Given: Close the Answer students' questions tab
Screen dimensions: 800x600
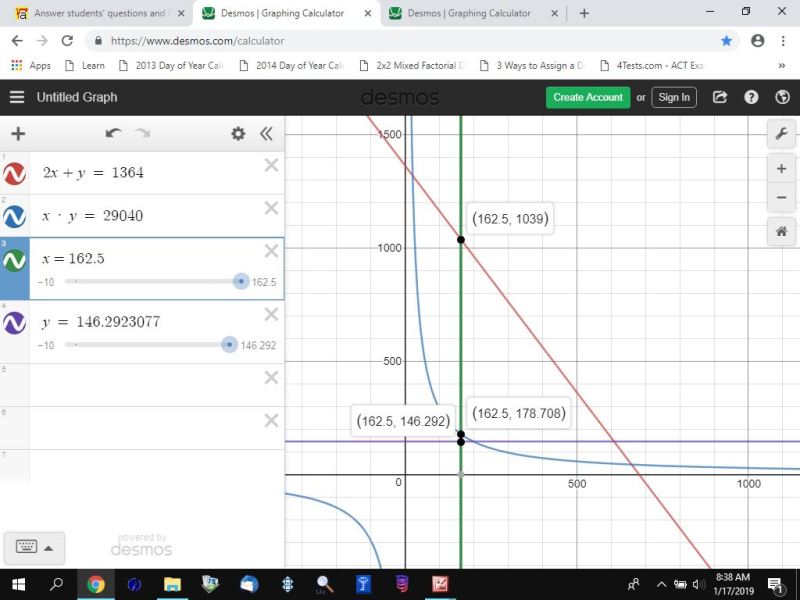Looking at the screenshot, I should click(x=181, y=13).
